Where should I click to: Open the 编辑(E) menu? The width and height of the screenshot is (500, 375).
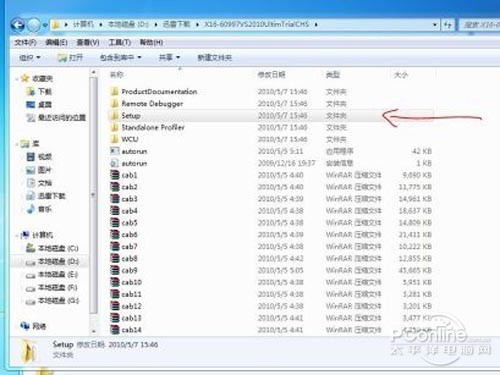click(x=56, y=42)
